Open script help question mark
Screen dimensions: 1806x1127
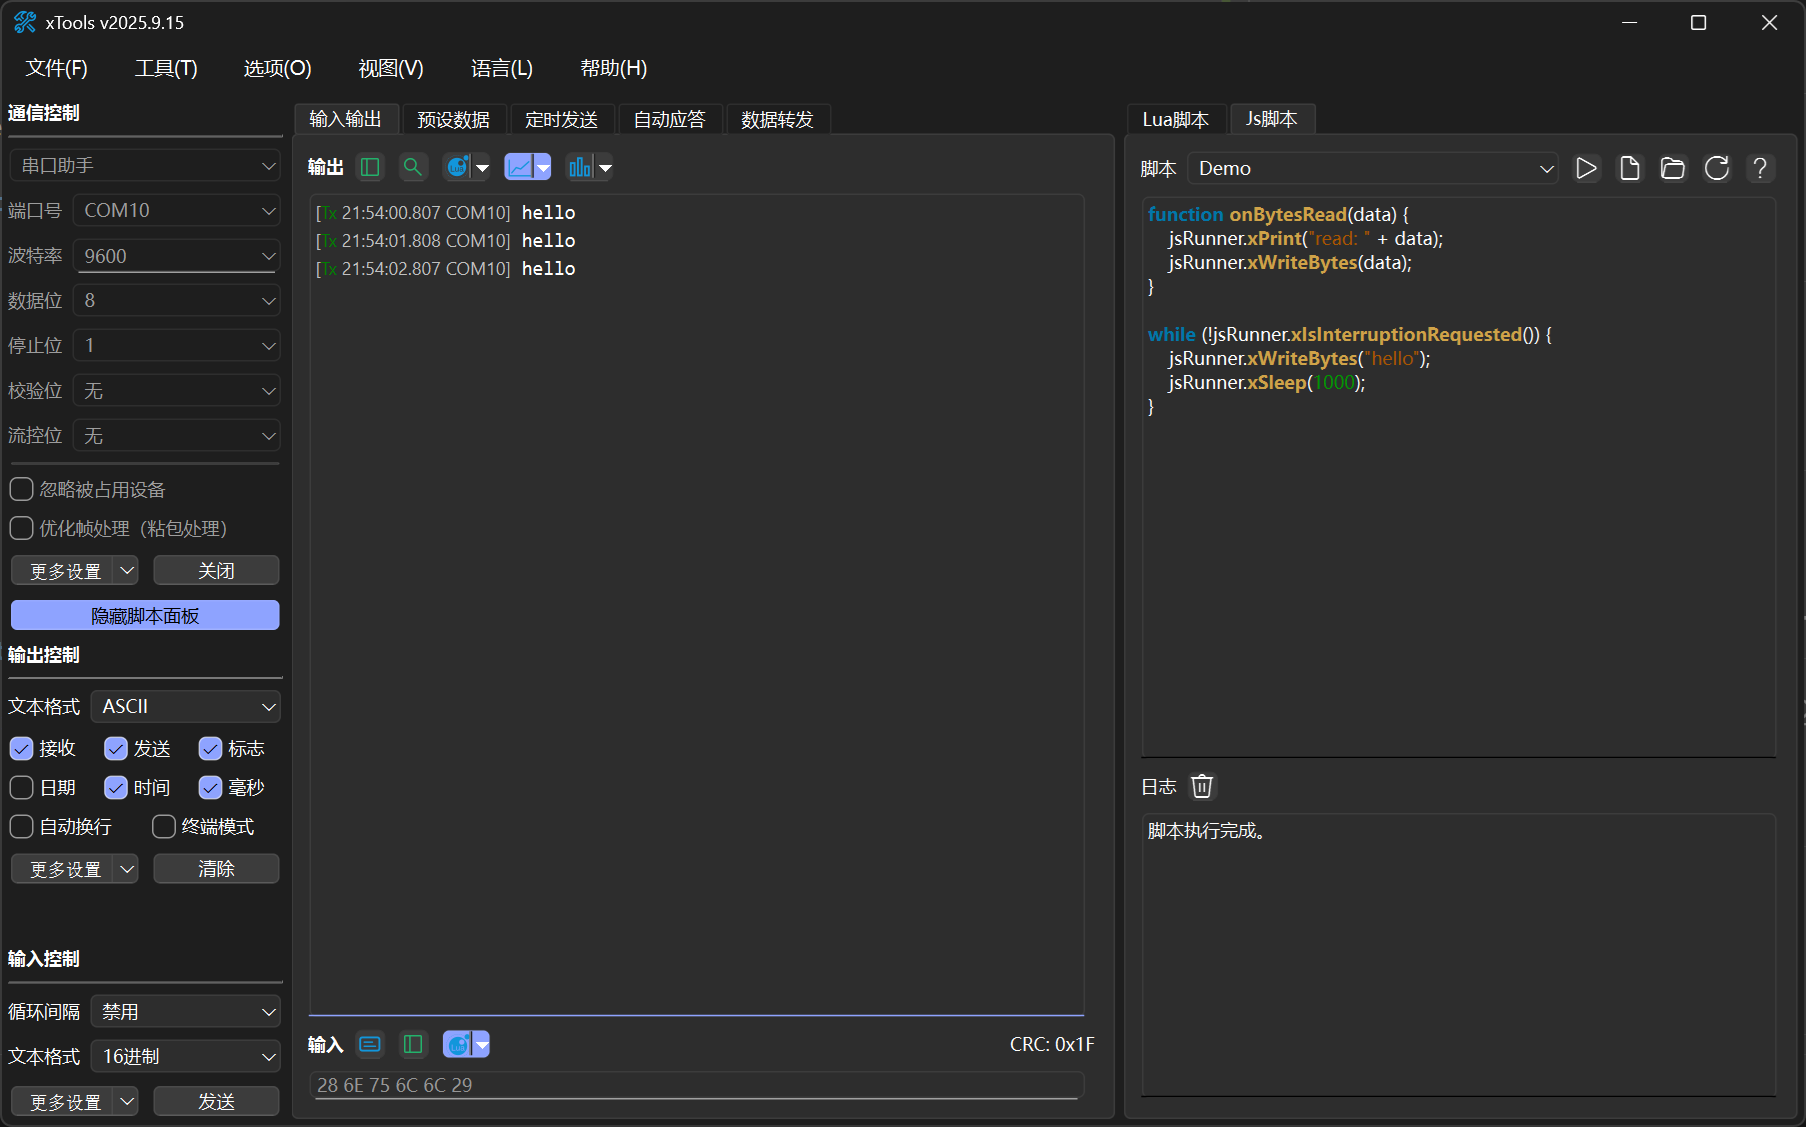[x=1760, y=168]
